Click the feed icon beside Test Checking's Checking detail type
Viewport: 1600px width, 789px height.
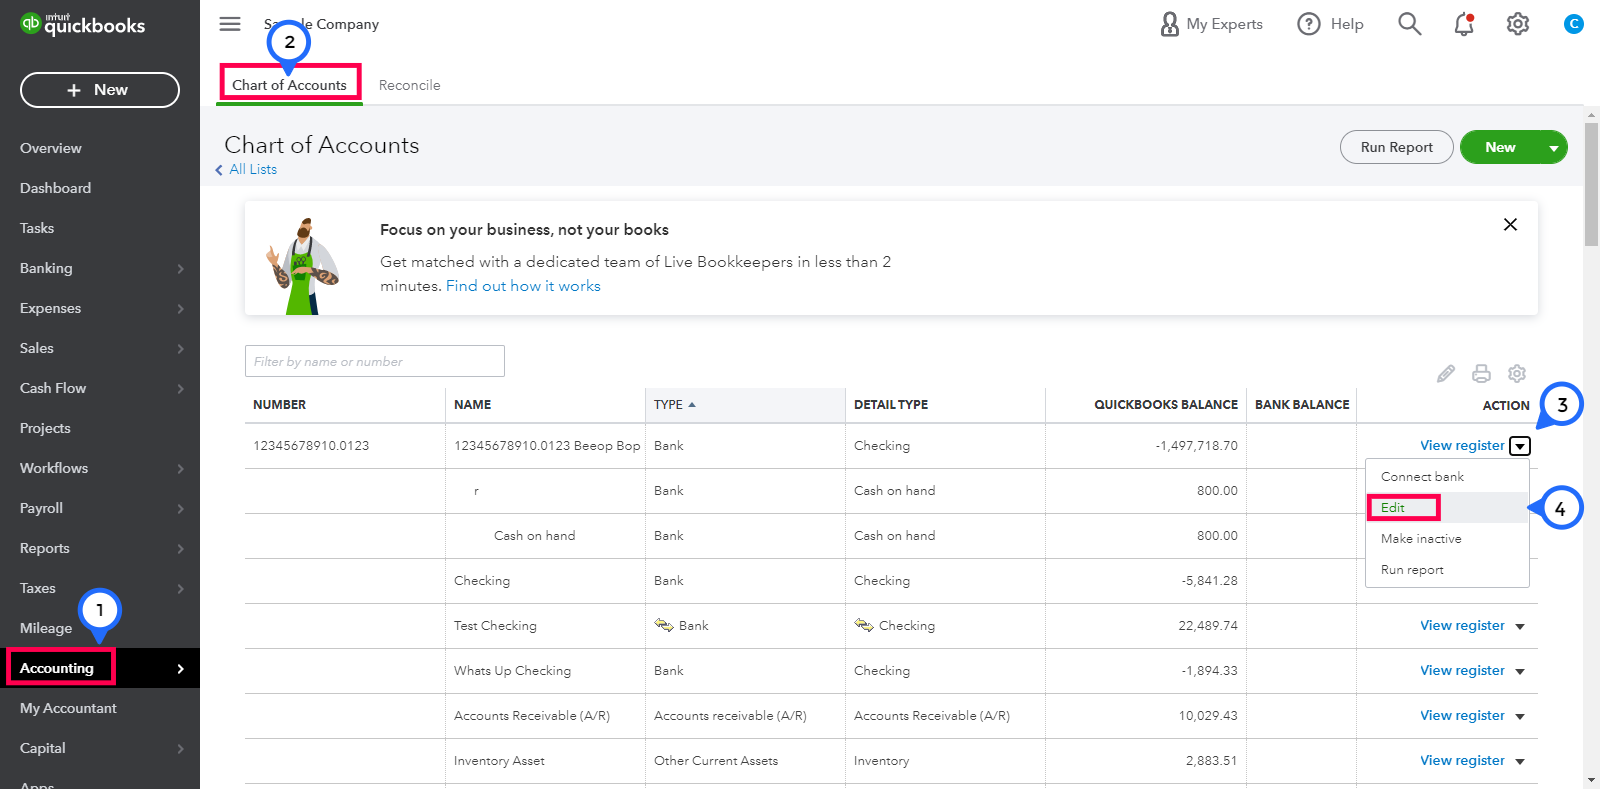point(864,625)
